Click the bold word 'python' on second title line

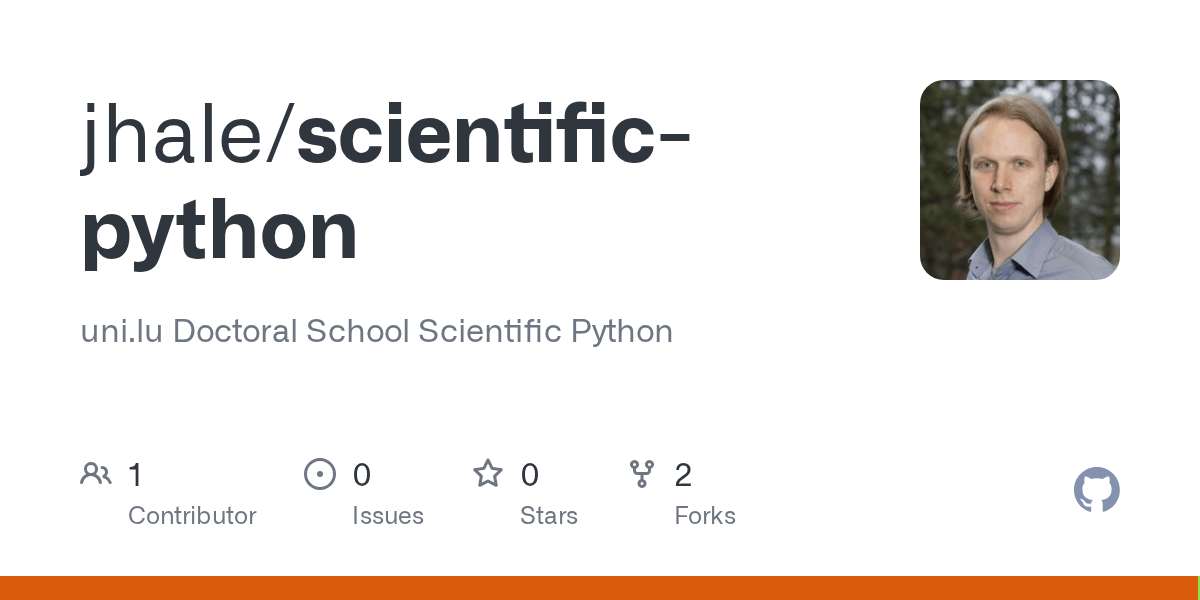[219, 232]
